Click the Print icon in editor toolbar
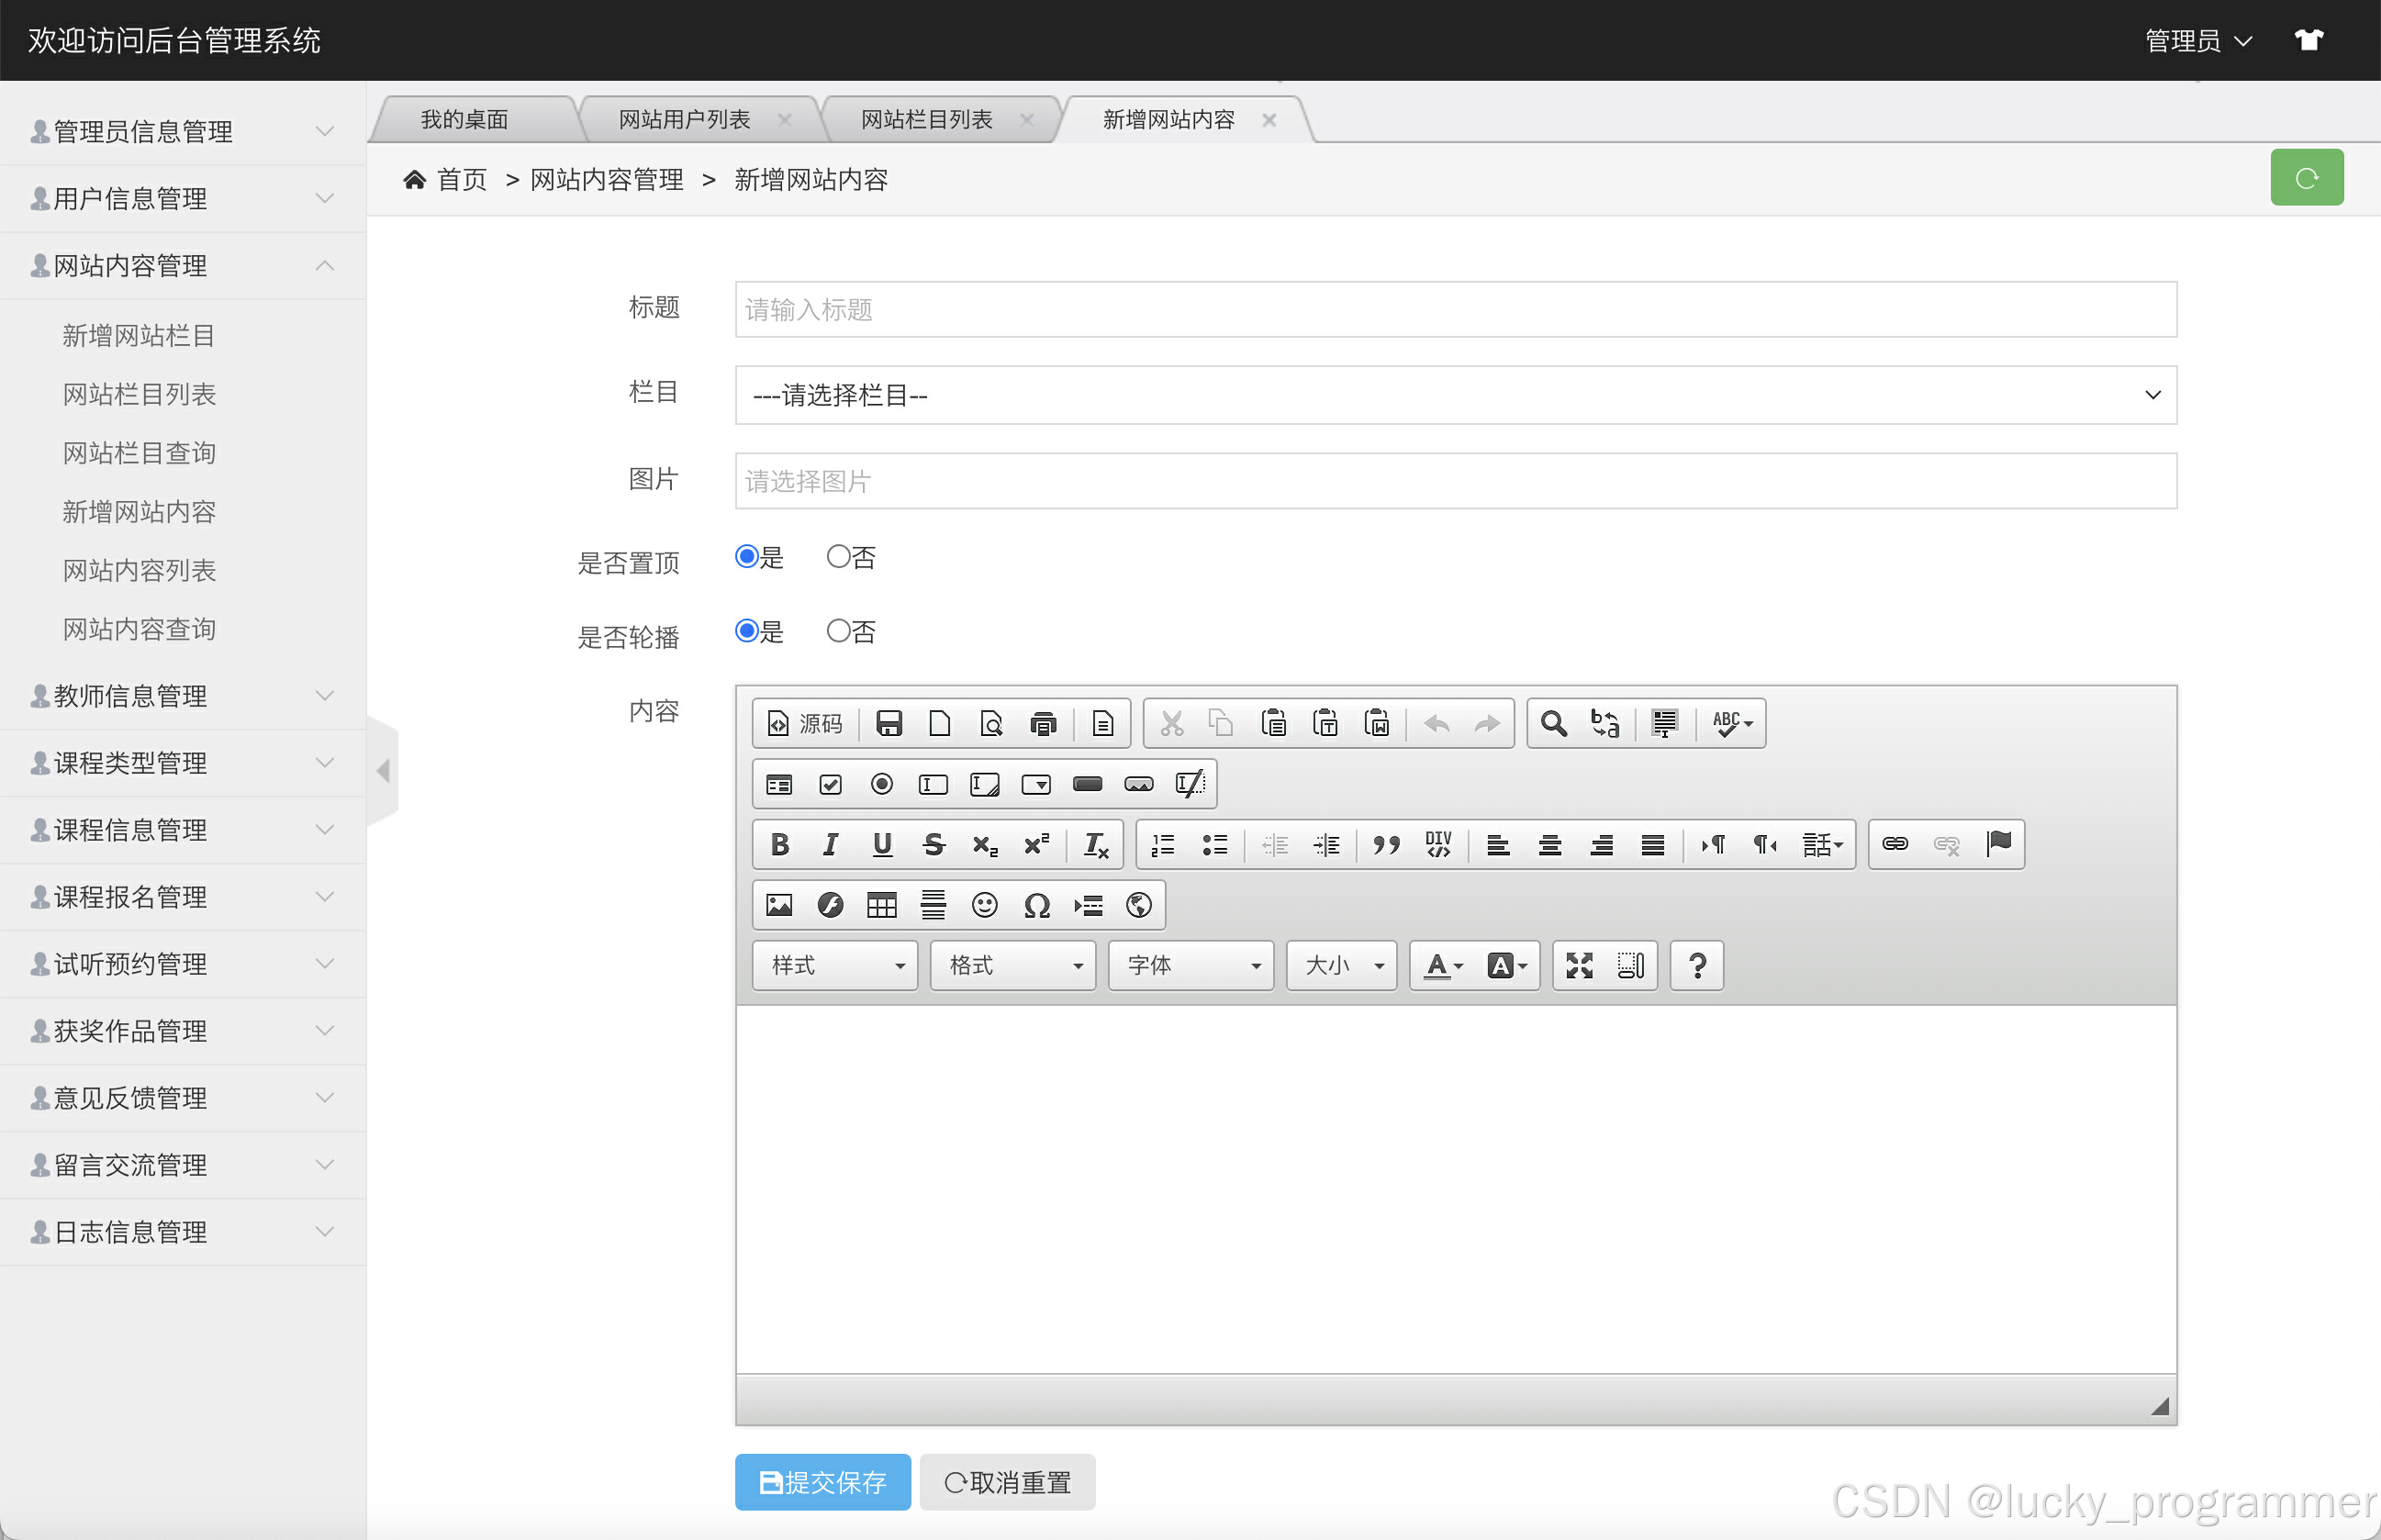This screenshot has width=2381, height=1540. [1043, 723]
